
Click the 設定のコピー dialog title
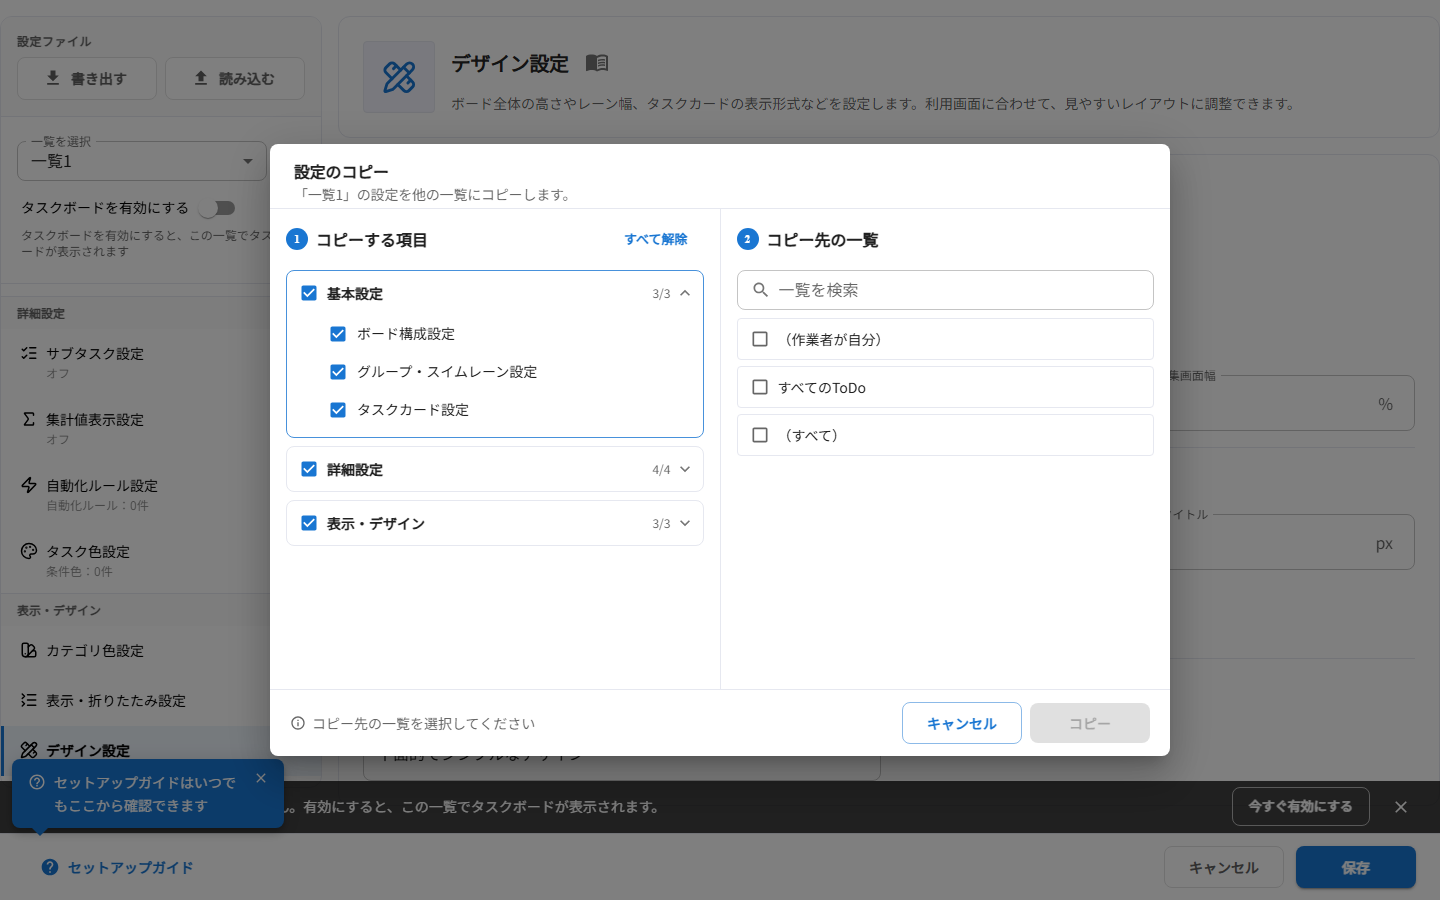point(341,172)
